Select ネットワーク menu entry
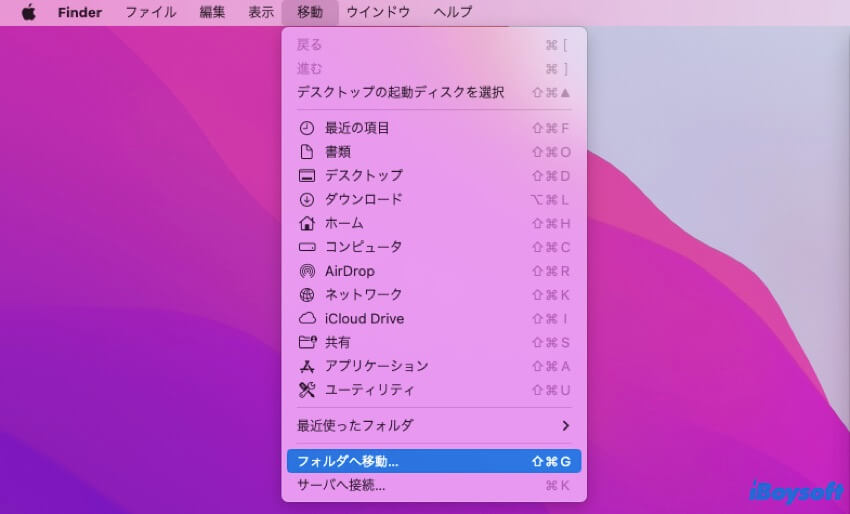The height and width of the screenshot is (514, 850). pos(434,294)
